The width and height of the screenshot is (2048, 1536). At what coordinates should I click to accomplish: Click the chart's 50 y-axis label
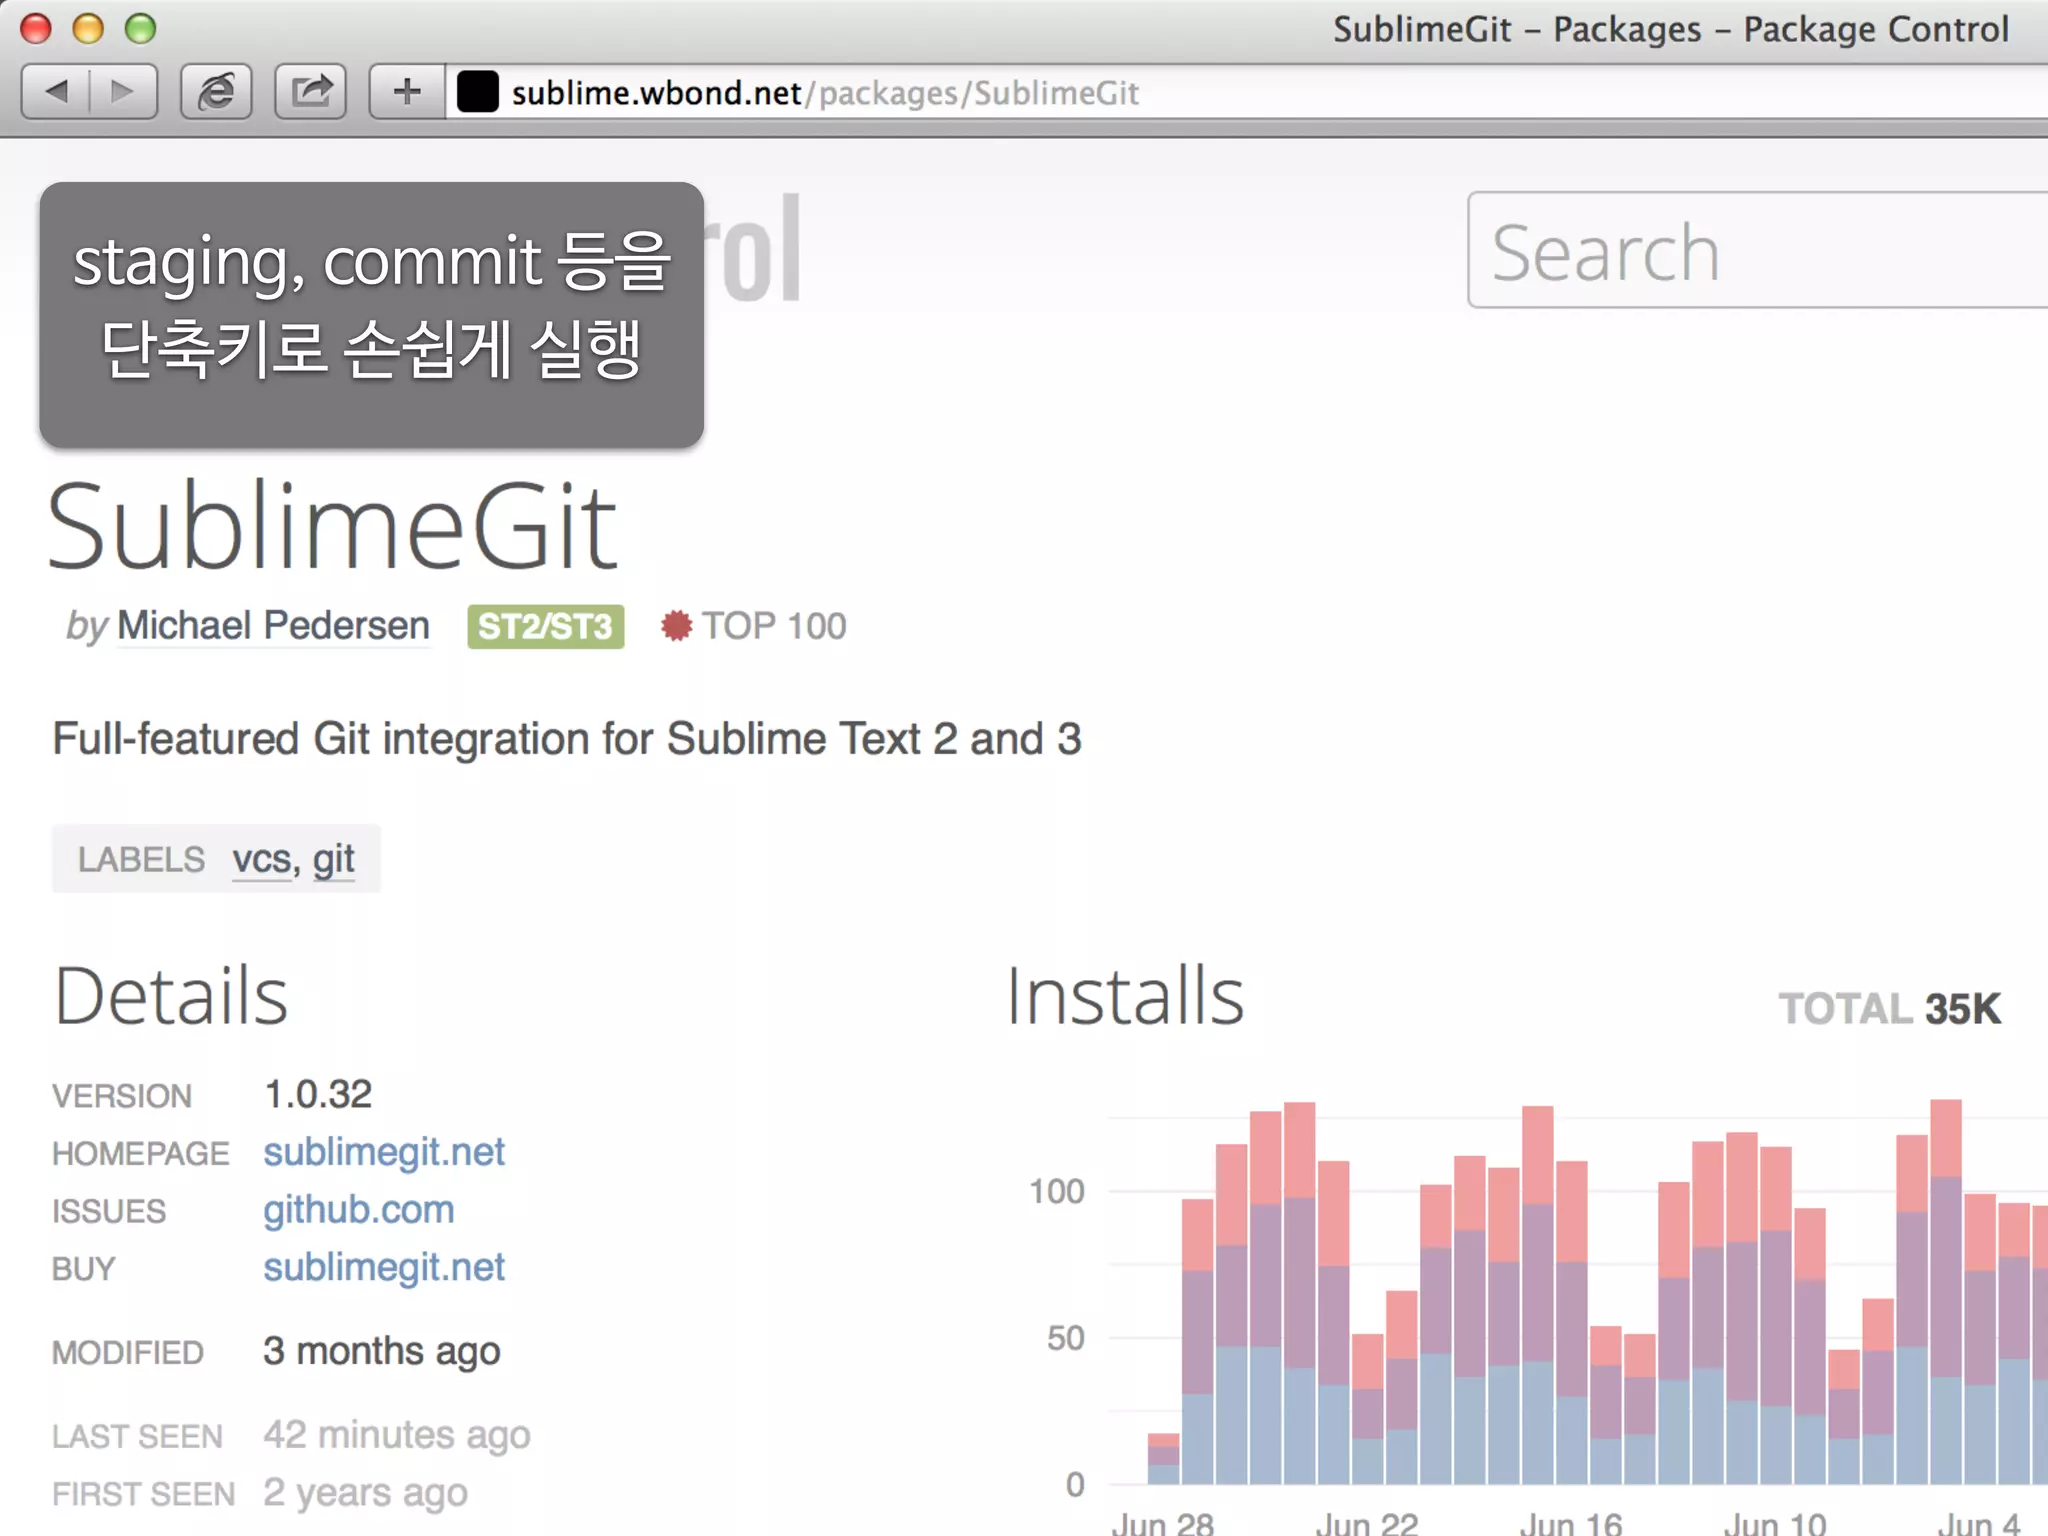[1066, 1338]
